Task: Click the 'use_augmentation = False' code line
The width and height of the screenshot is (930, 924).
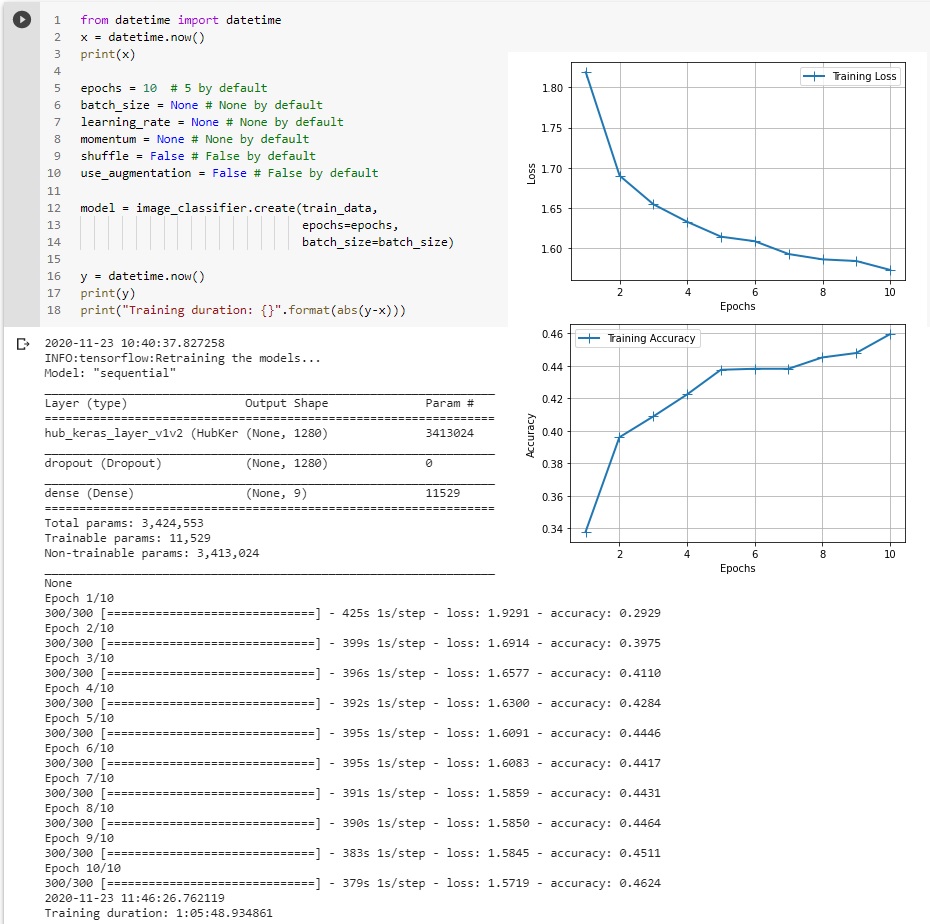Action: [x=229, y=173]
